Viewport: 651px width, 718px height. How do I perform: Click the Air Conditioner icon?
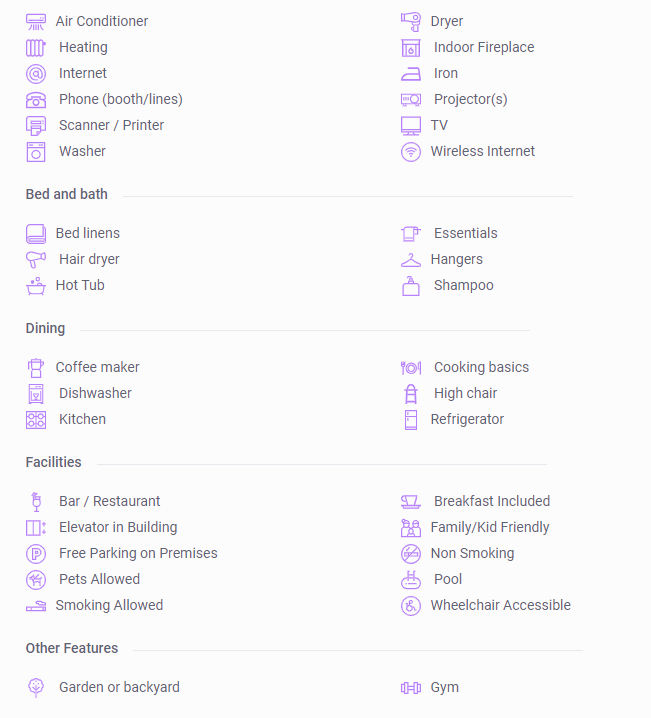point(36,22)
